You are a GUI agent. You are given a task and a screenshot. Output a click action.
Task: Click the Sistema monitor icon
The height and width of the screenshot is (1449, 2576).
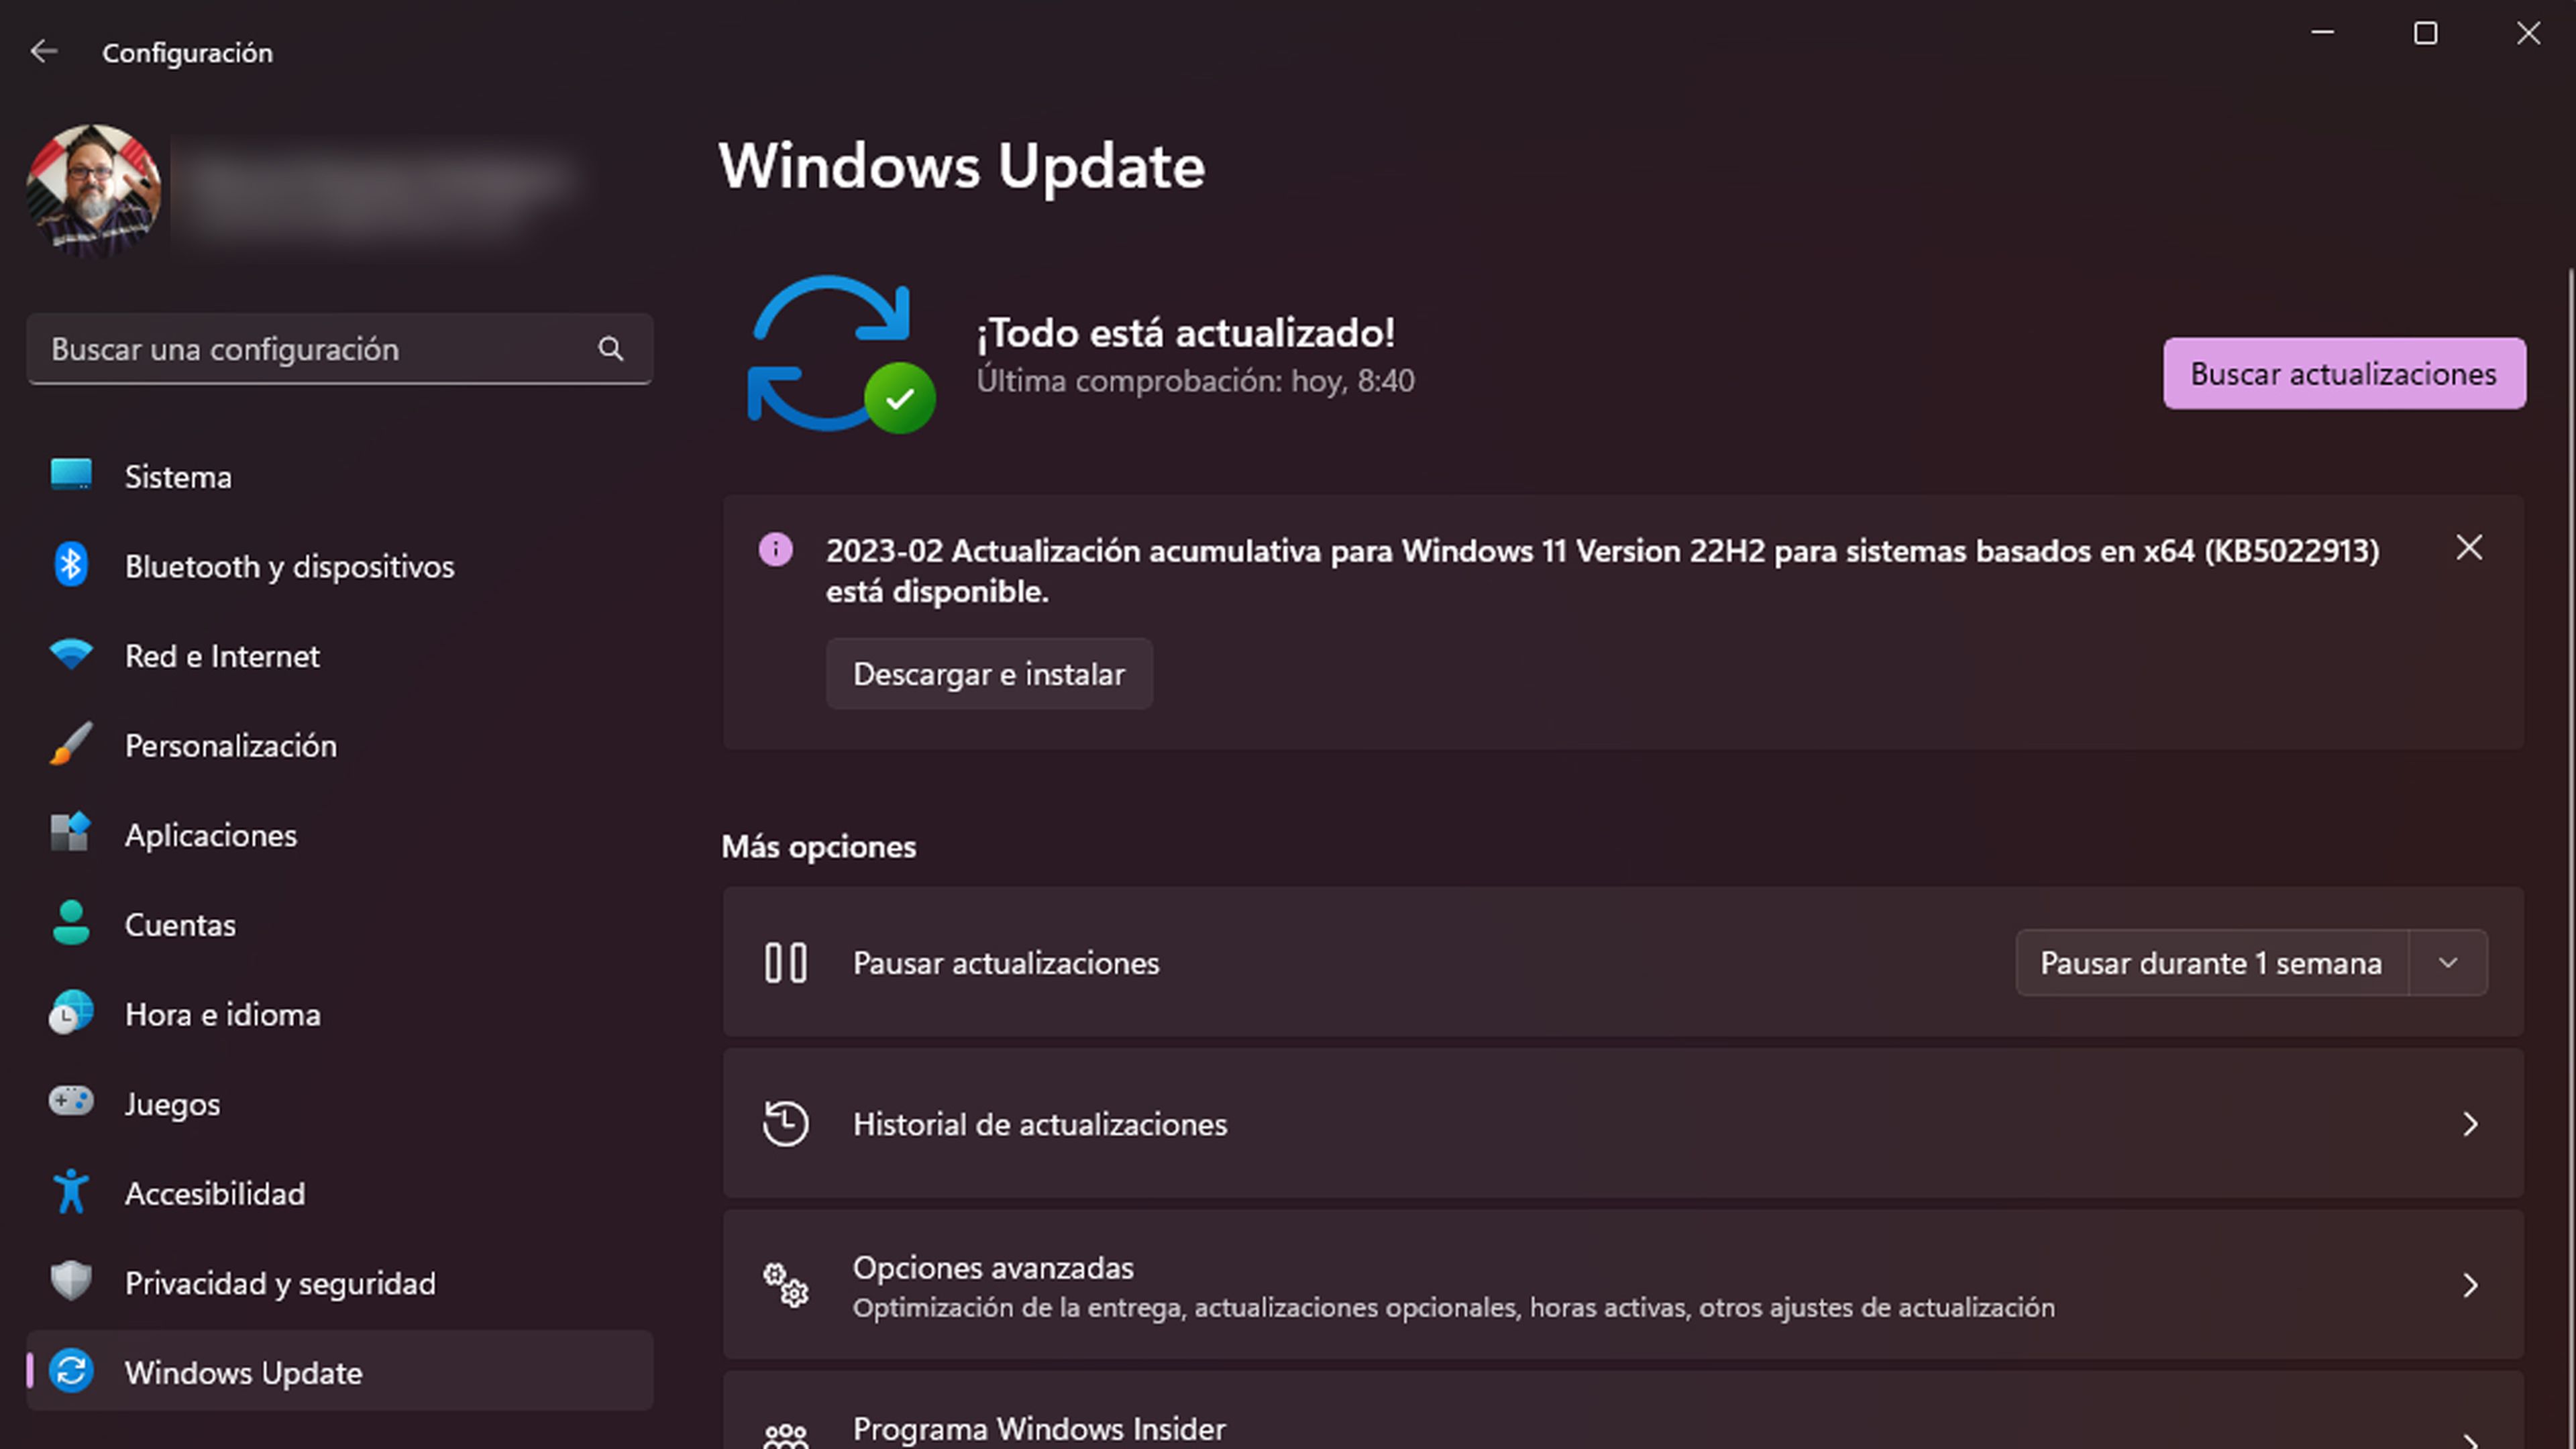coord(71,475)
